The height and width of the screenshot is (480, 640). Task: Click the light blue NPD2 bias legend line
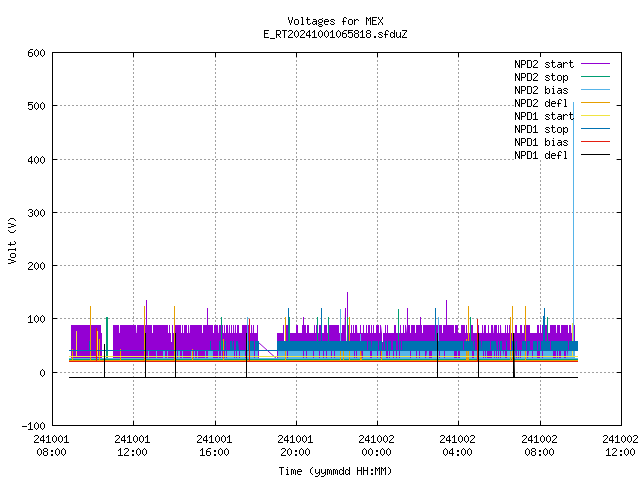(596, 90)
